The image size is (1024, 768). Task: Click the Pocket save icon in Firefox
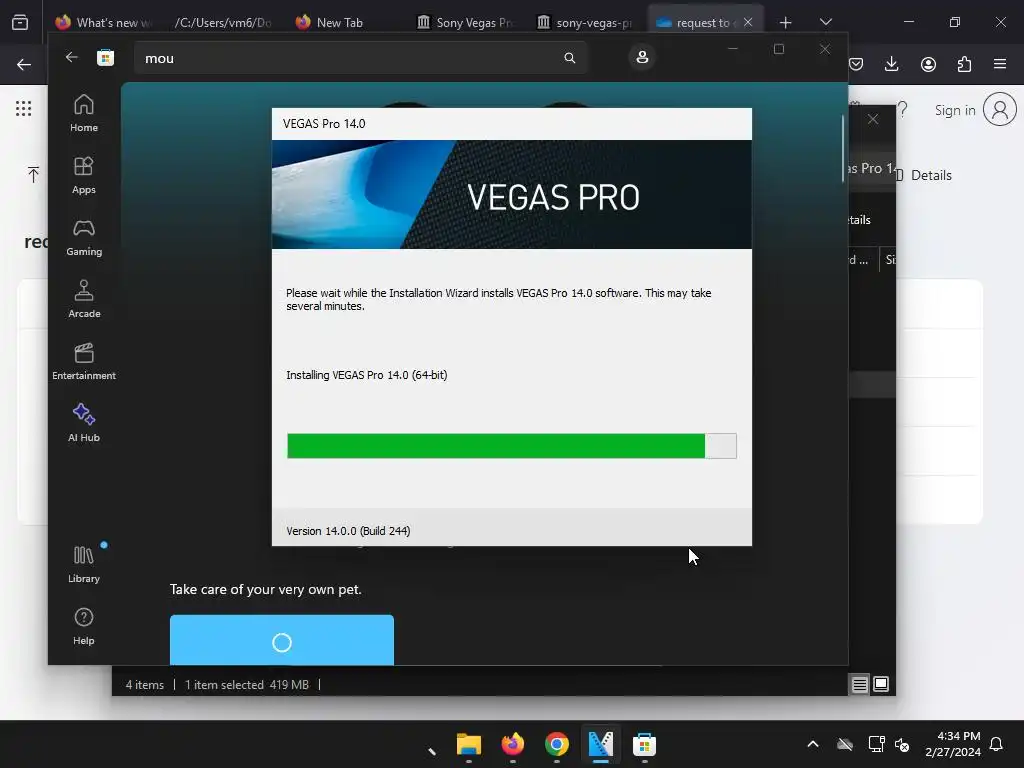[856, 64]
